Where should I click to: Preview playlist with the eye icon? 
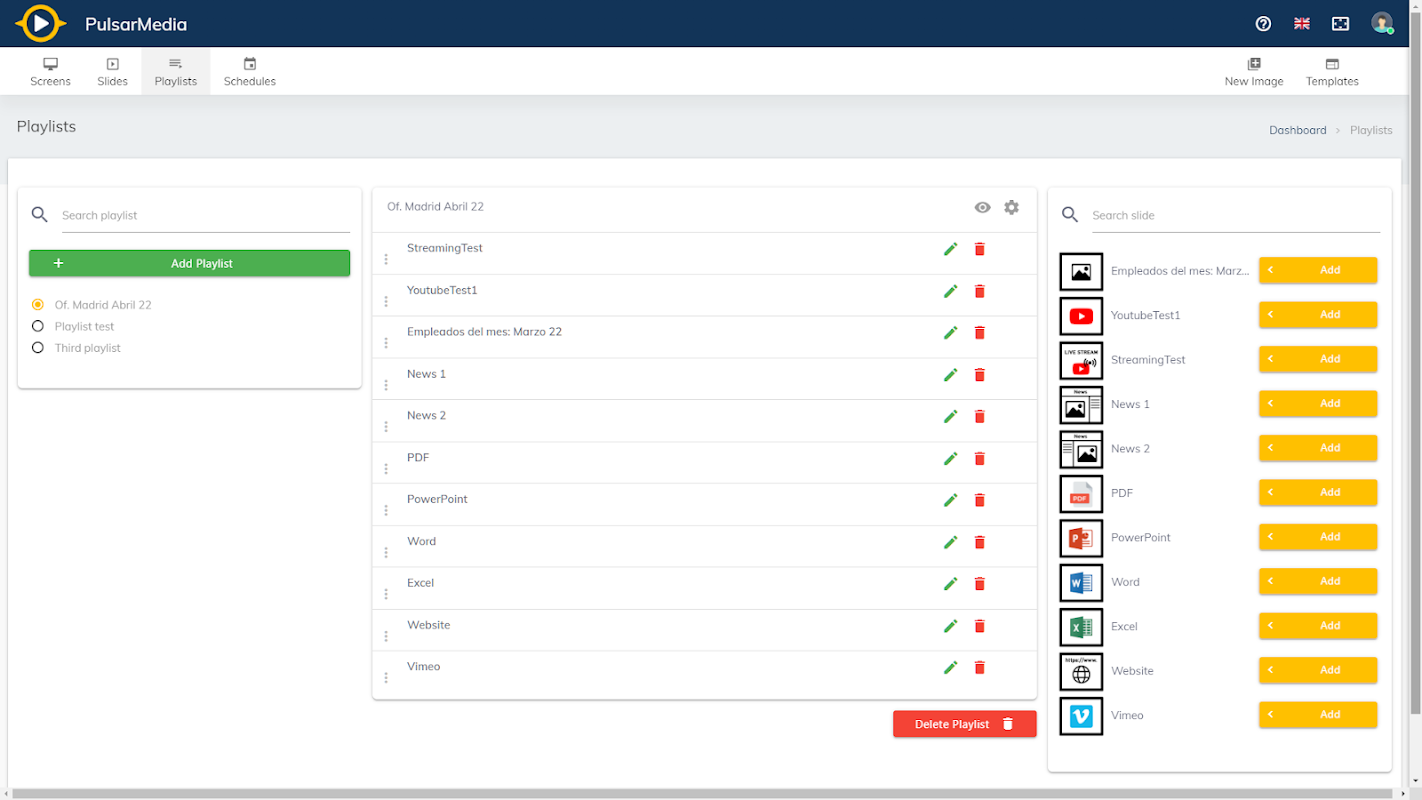tap(982, 207)
